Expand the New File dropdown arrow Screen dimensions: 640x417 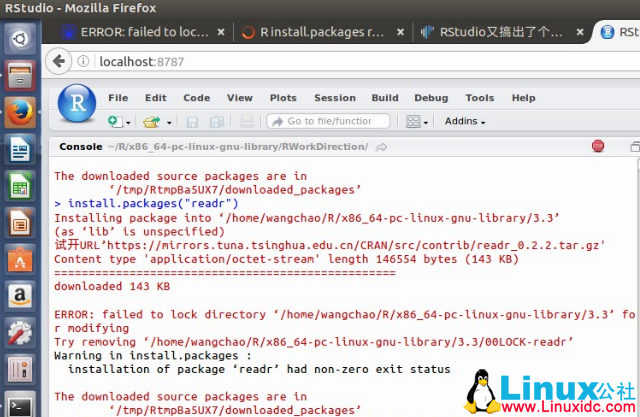point(128,122)
